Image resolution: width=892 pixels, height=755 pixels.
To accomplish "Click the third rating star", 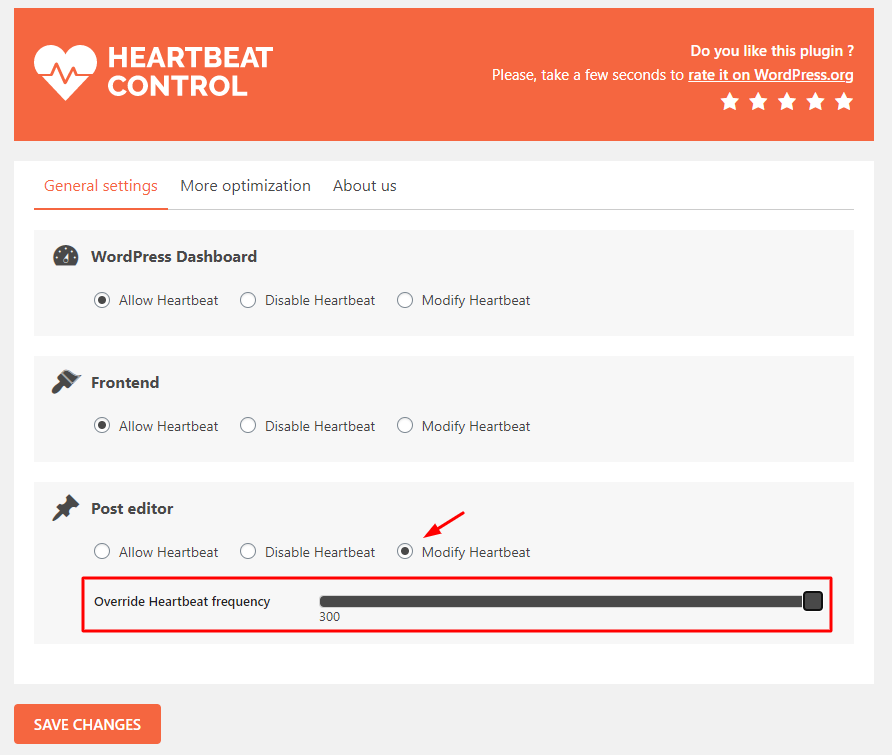I will [787, 101].
